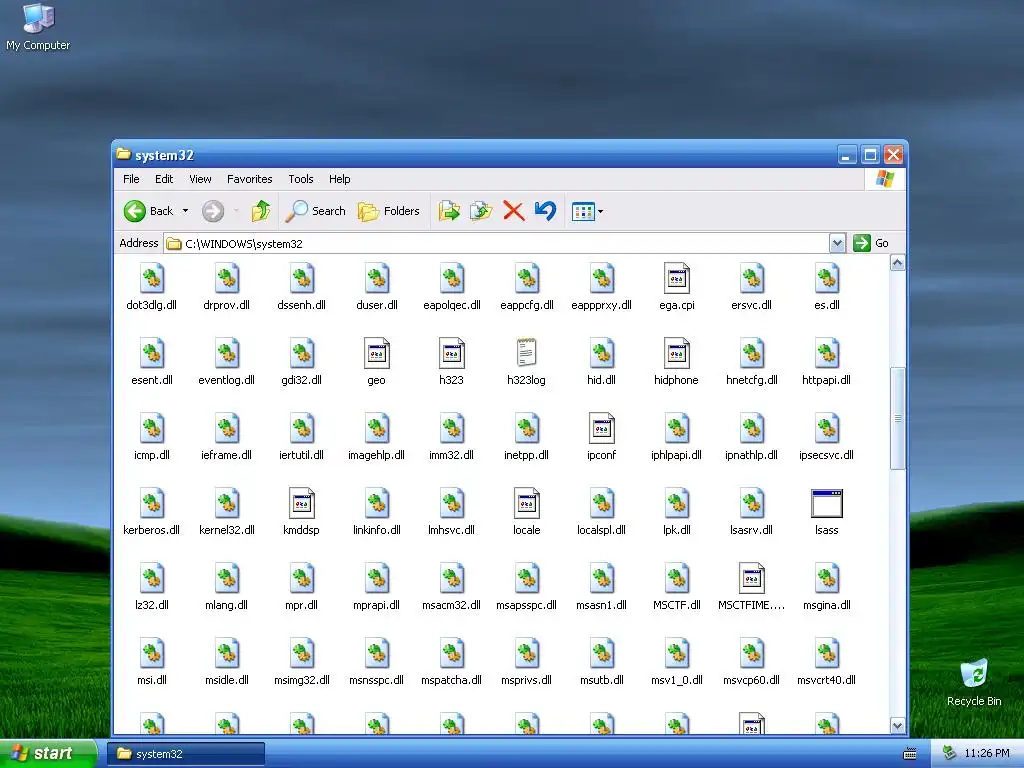Open the Favorites menu

(x=249, y=179)
